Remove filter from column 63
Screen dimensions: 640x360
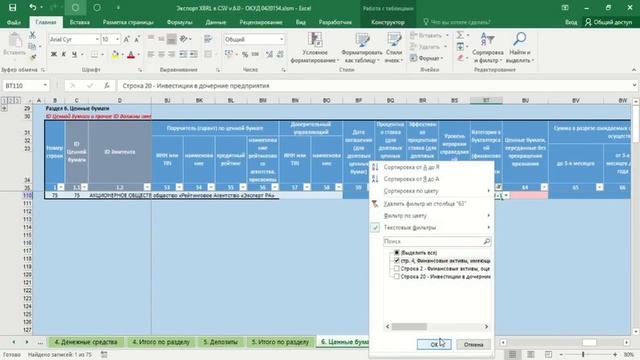coord(424,203)
